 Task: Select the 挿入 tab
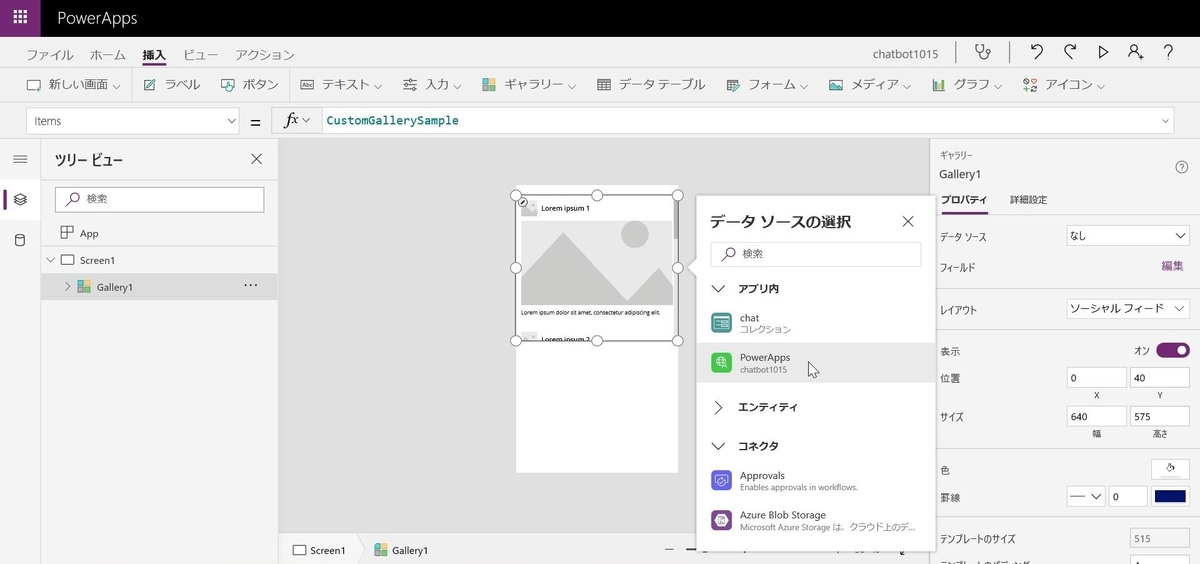click(154, 55)
